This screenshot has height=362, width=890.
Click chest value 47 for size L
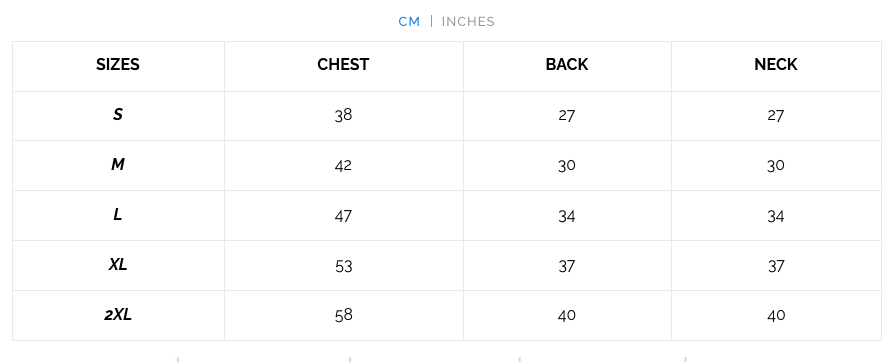pos(343,216)
